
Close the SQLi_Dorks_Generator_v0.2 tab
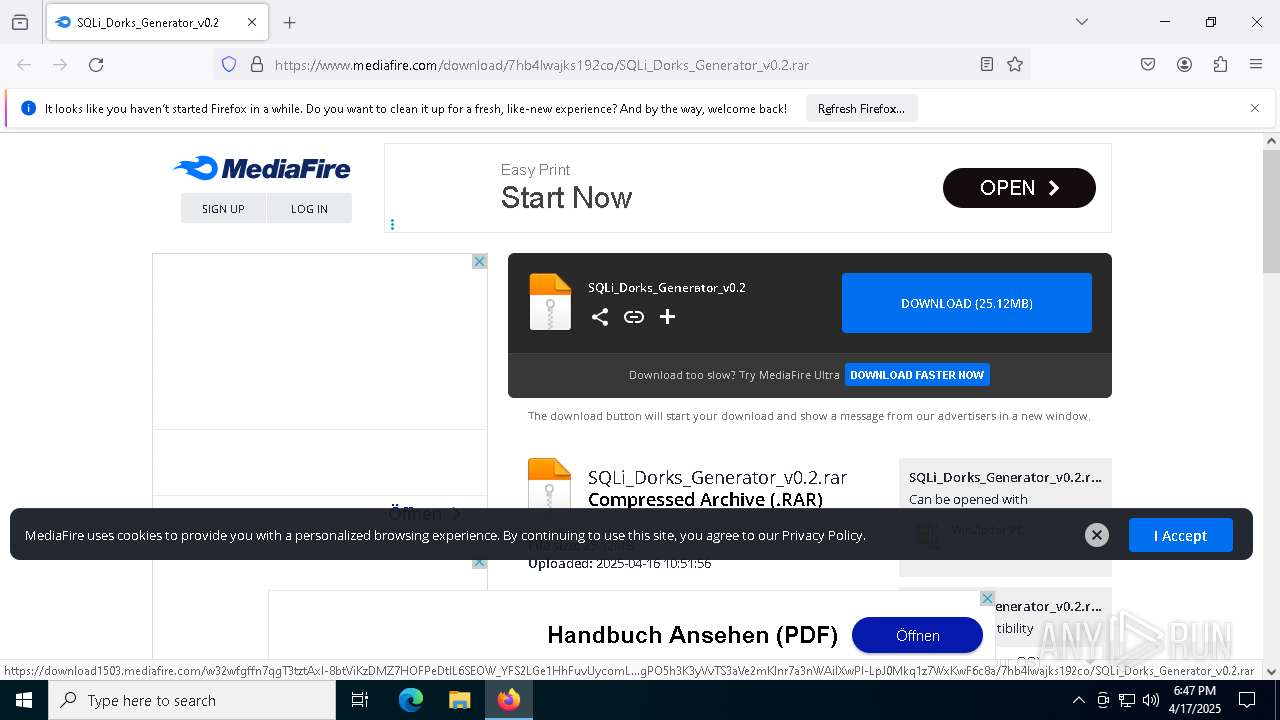click(252, 22)
